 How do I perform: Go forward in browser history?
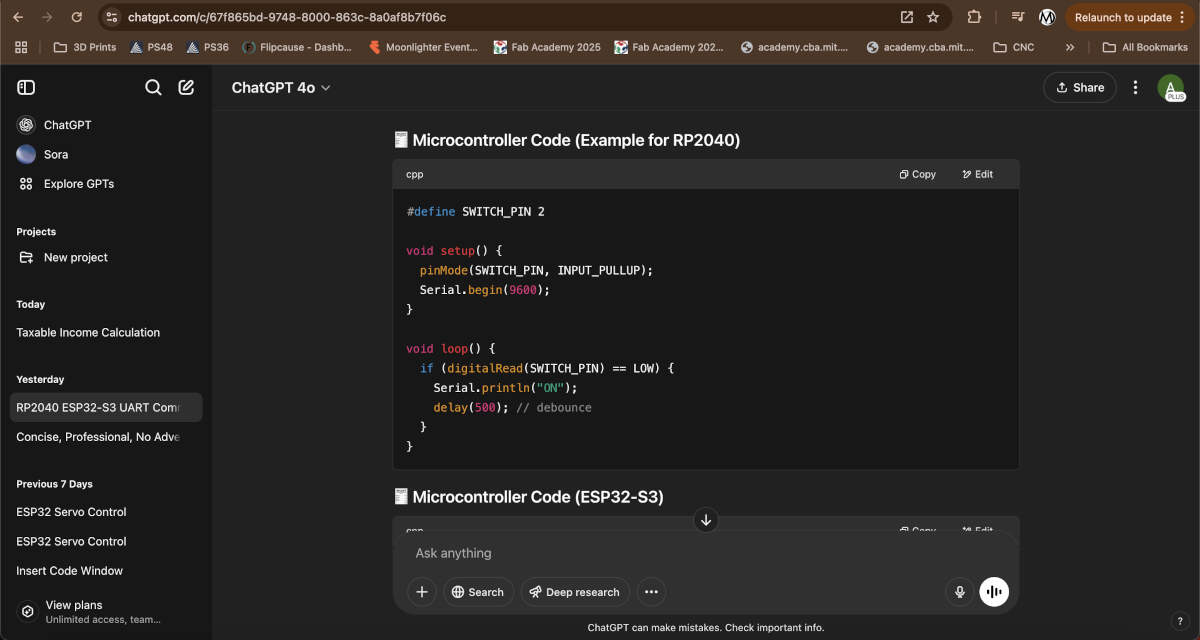pos(47,17)
